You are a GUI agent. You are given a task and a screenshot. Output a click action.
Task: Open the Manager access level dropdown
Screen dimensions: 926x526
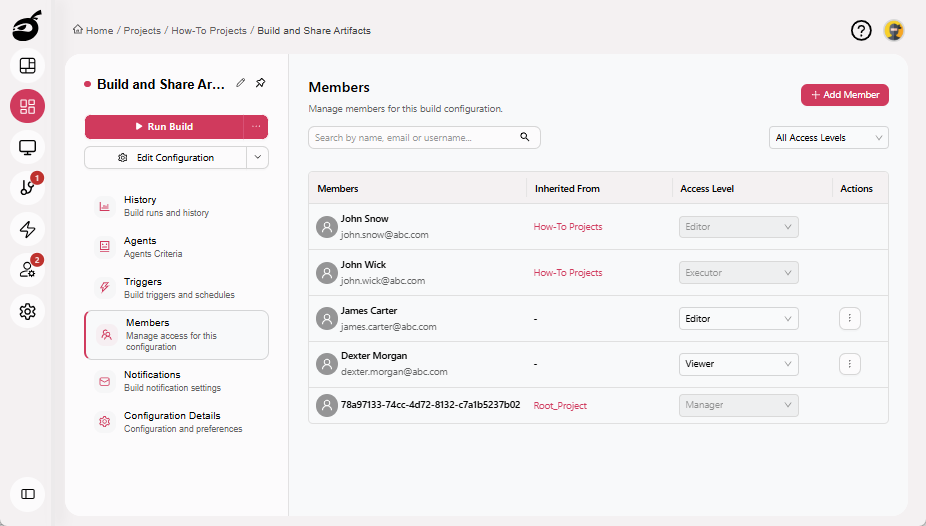(739, 406)
